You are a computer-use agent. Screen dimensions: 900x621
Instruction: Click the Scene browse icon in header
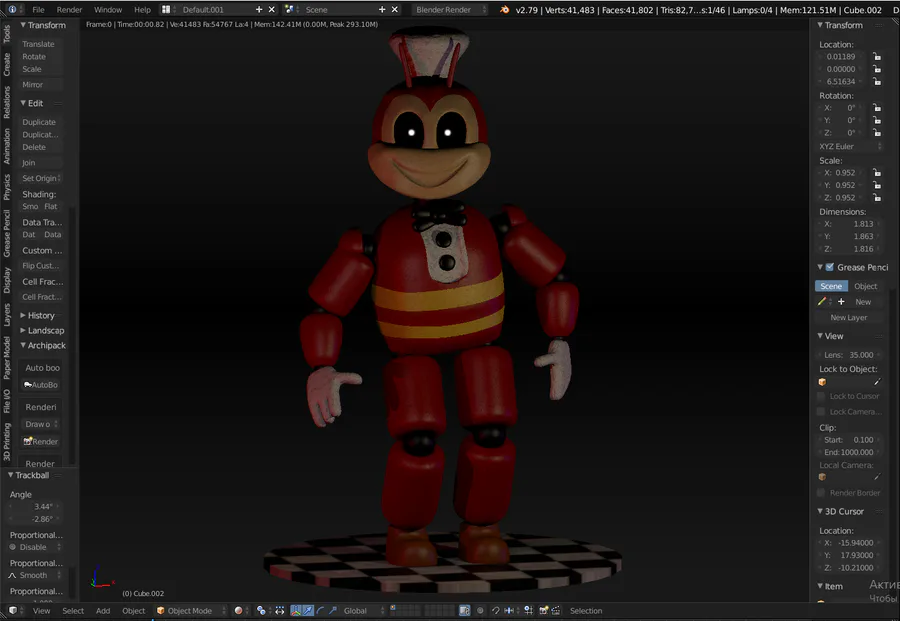coord(289,9)
